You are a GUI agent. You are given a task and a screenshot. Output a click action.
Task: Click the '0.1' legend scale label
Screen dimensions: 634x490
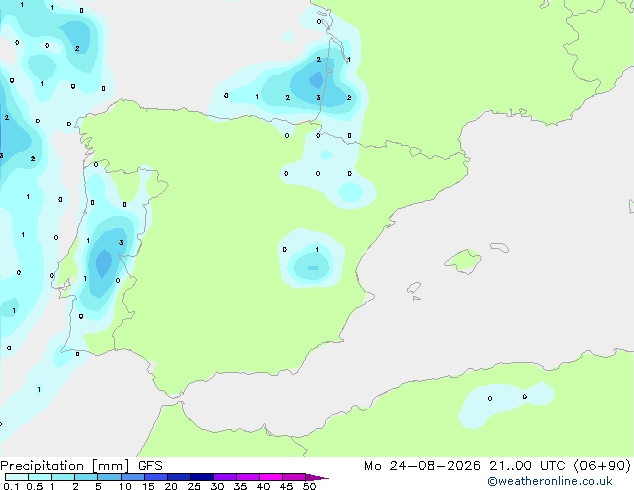click(x=11, y=486)
